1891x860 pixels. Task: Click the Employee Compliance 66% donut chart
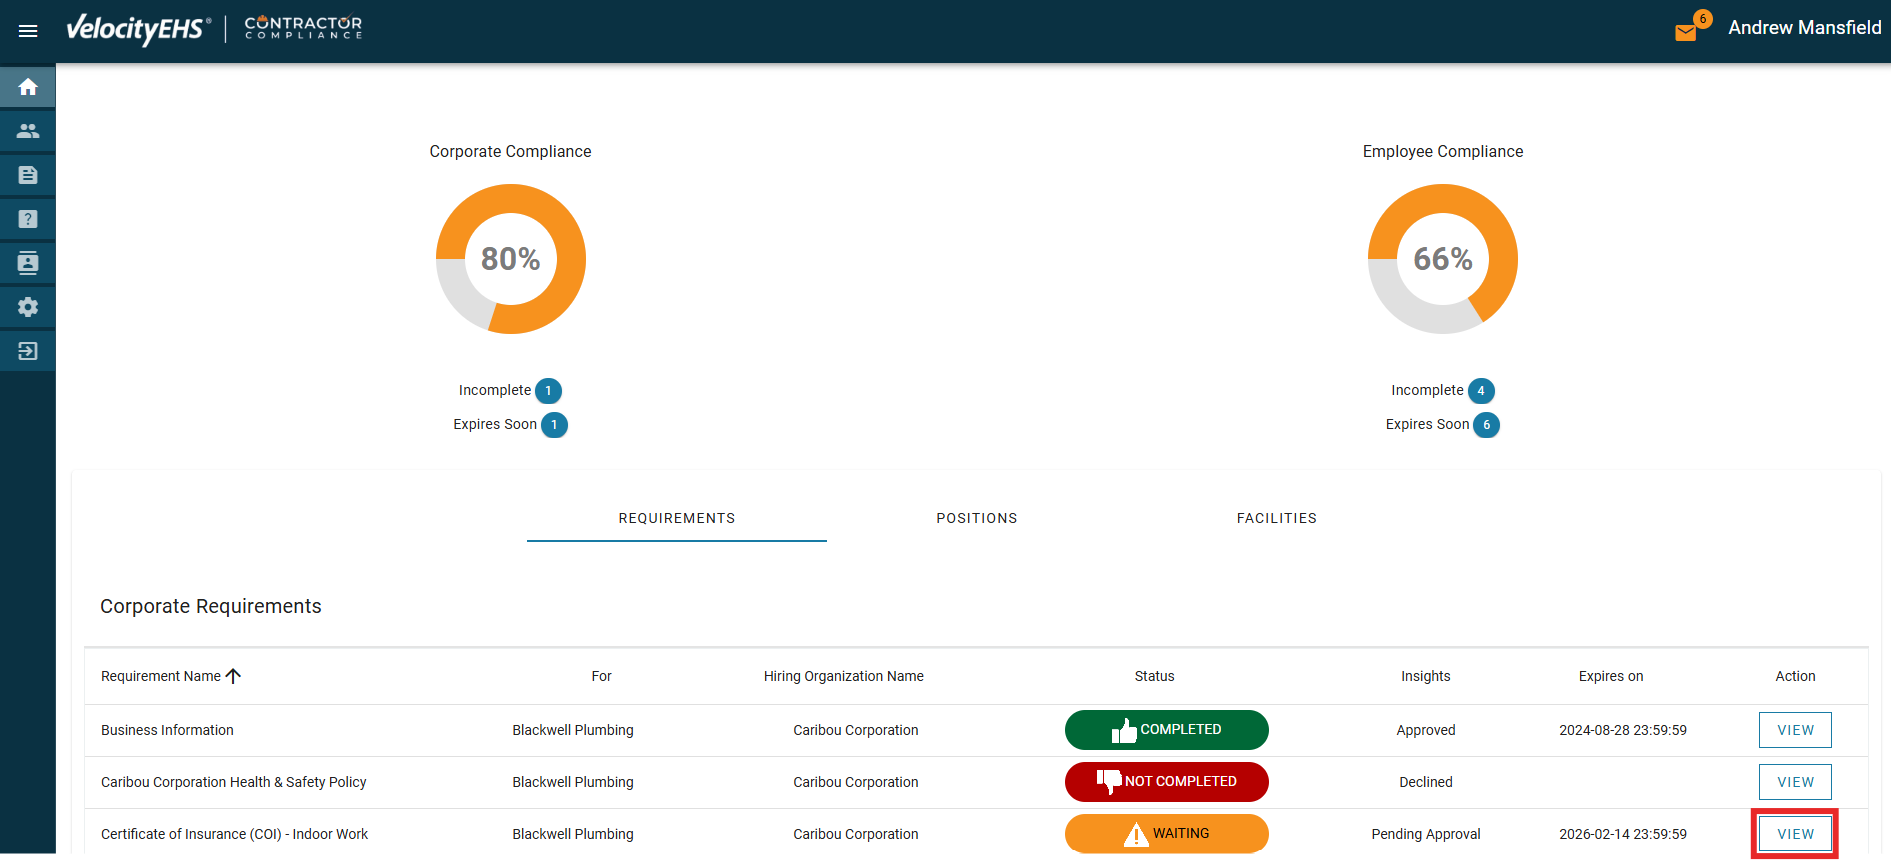(x=1442, y=259)
